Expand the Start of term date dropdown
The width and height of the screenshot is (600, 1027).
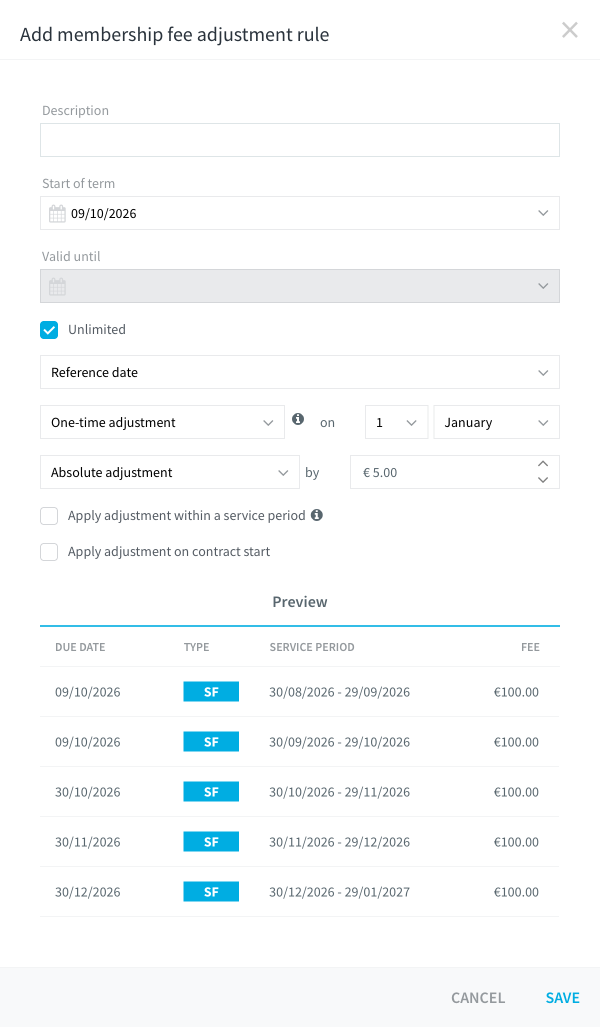(x=543, y=214)
